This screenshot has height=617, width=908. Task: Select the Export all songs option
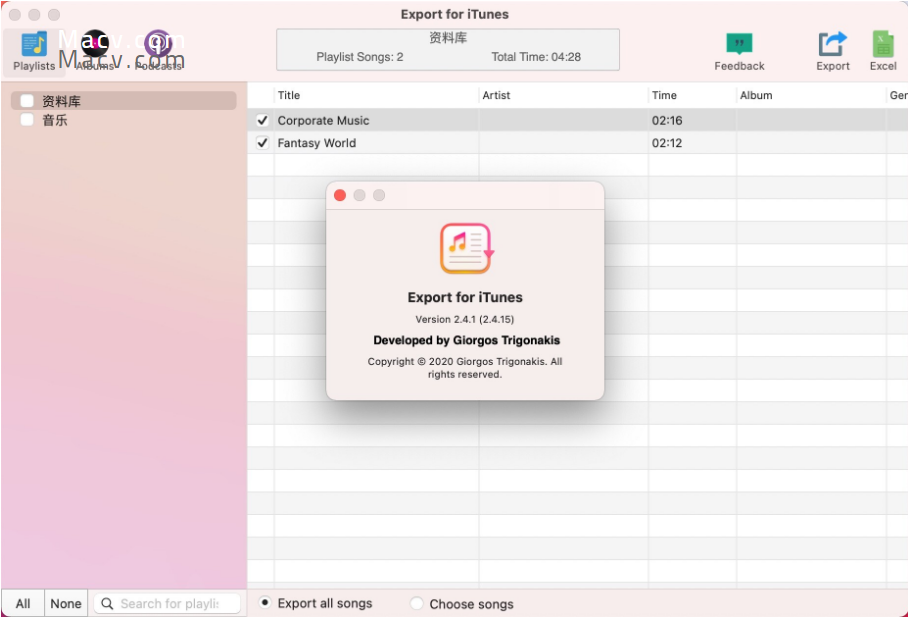[264, 604]
